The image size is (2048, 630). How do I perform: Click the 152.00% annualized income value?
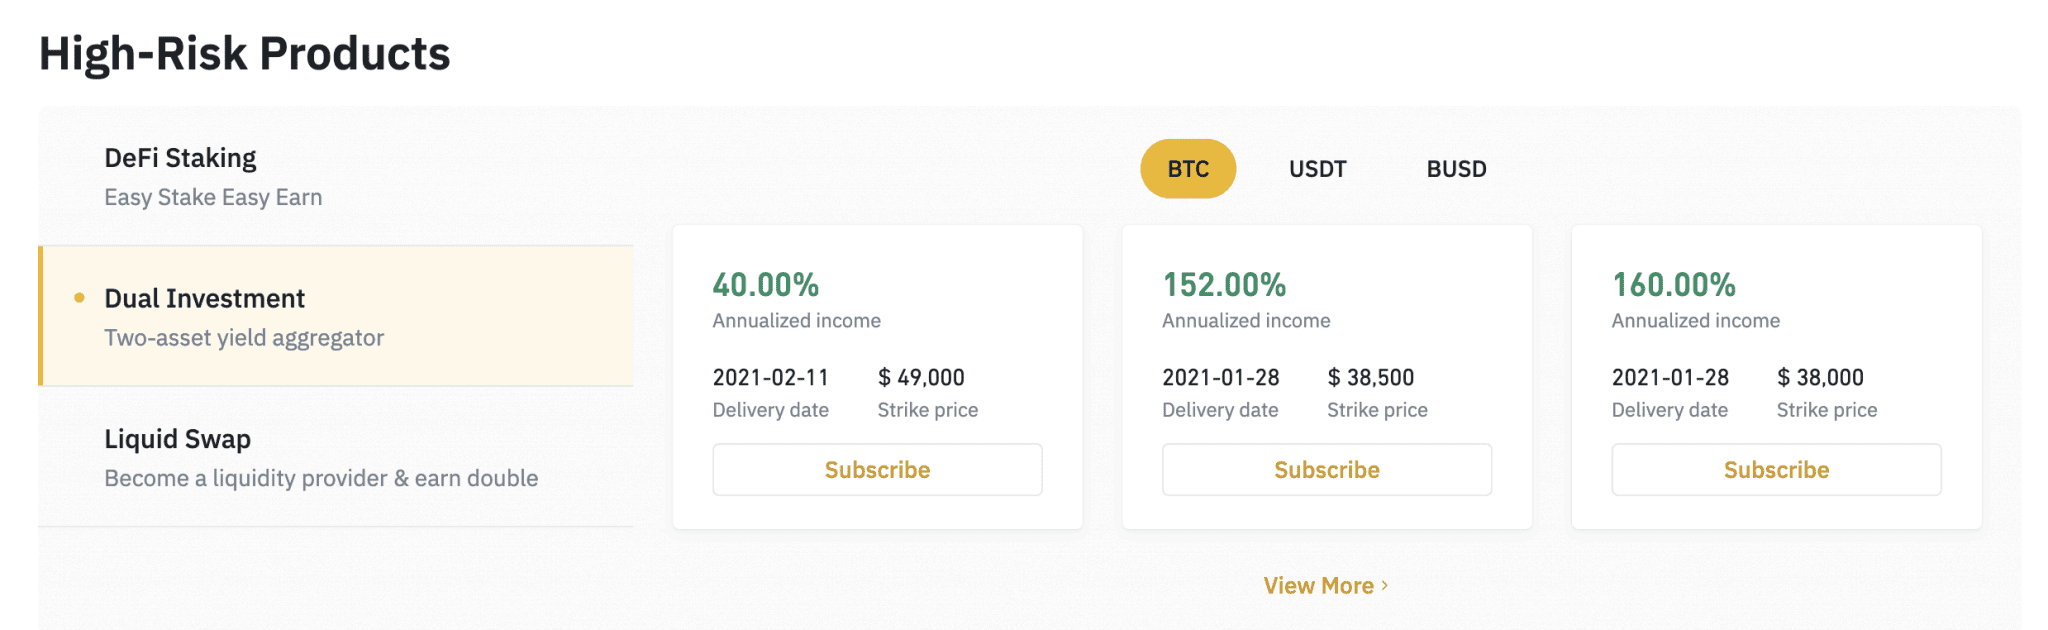tap(1224, 285)
